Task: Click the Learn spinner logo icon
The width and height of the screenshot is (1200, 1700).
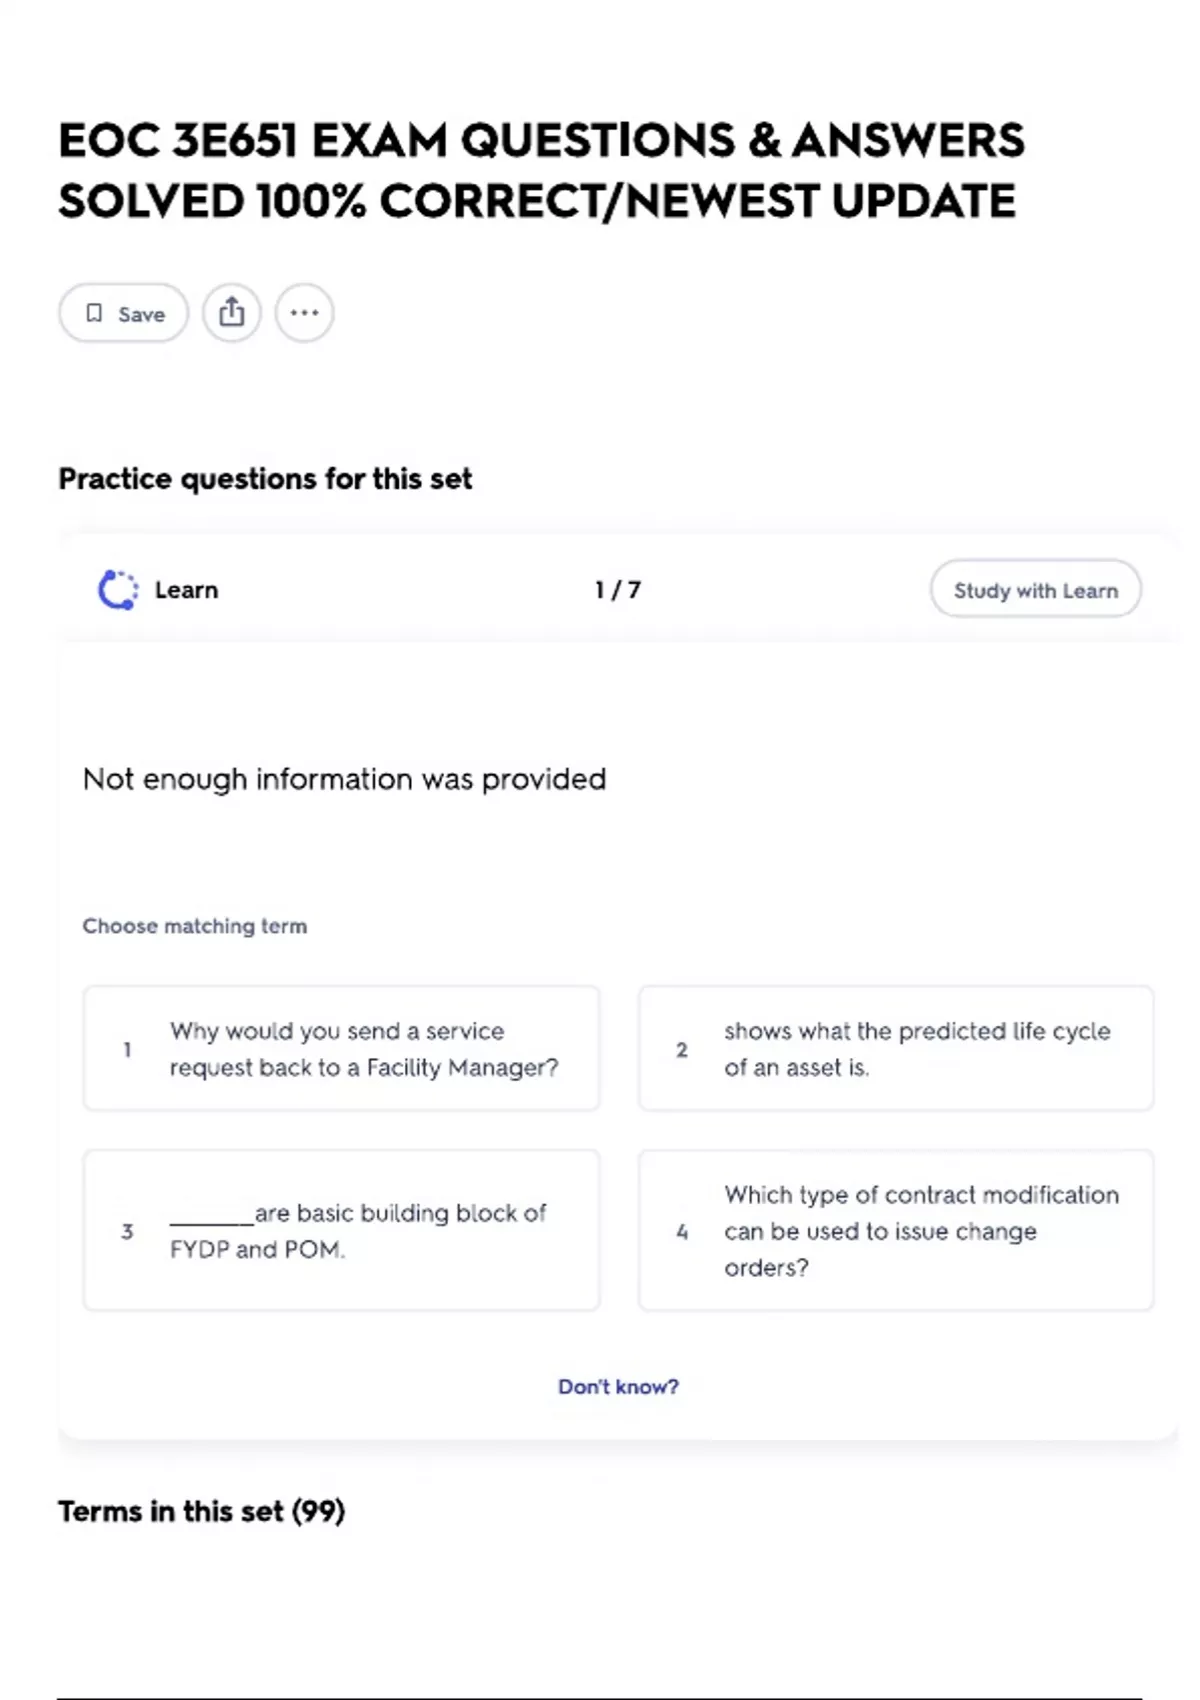Action: (118, 590)
